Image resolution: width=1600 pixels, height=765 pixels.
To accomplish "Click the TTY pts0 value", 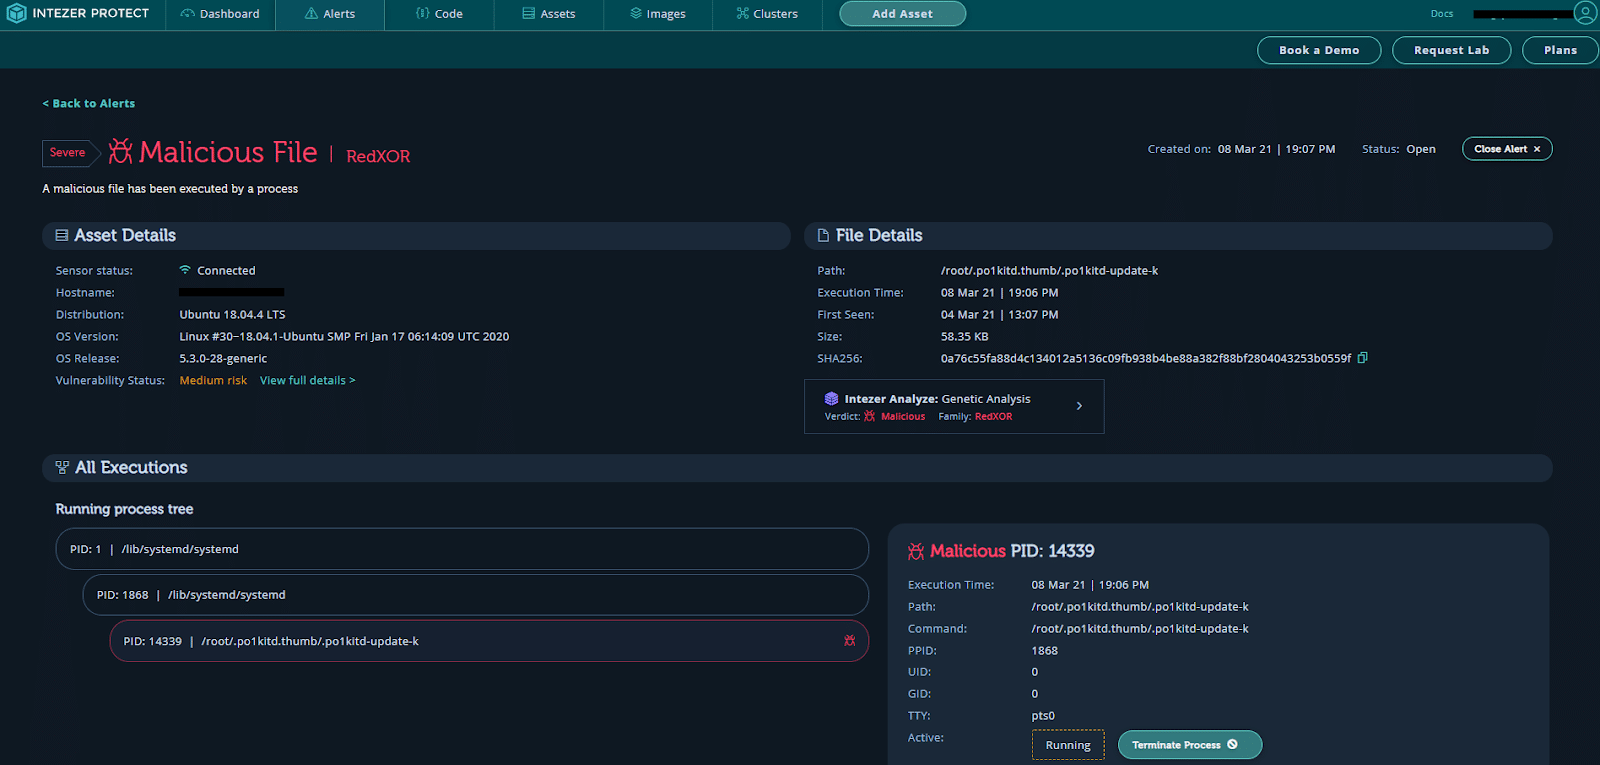I will point(1043,716).
